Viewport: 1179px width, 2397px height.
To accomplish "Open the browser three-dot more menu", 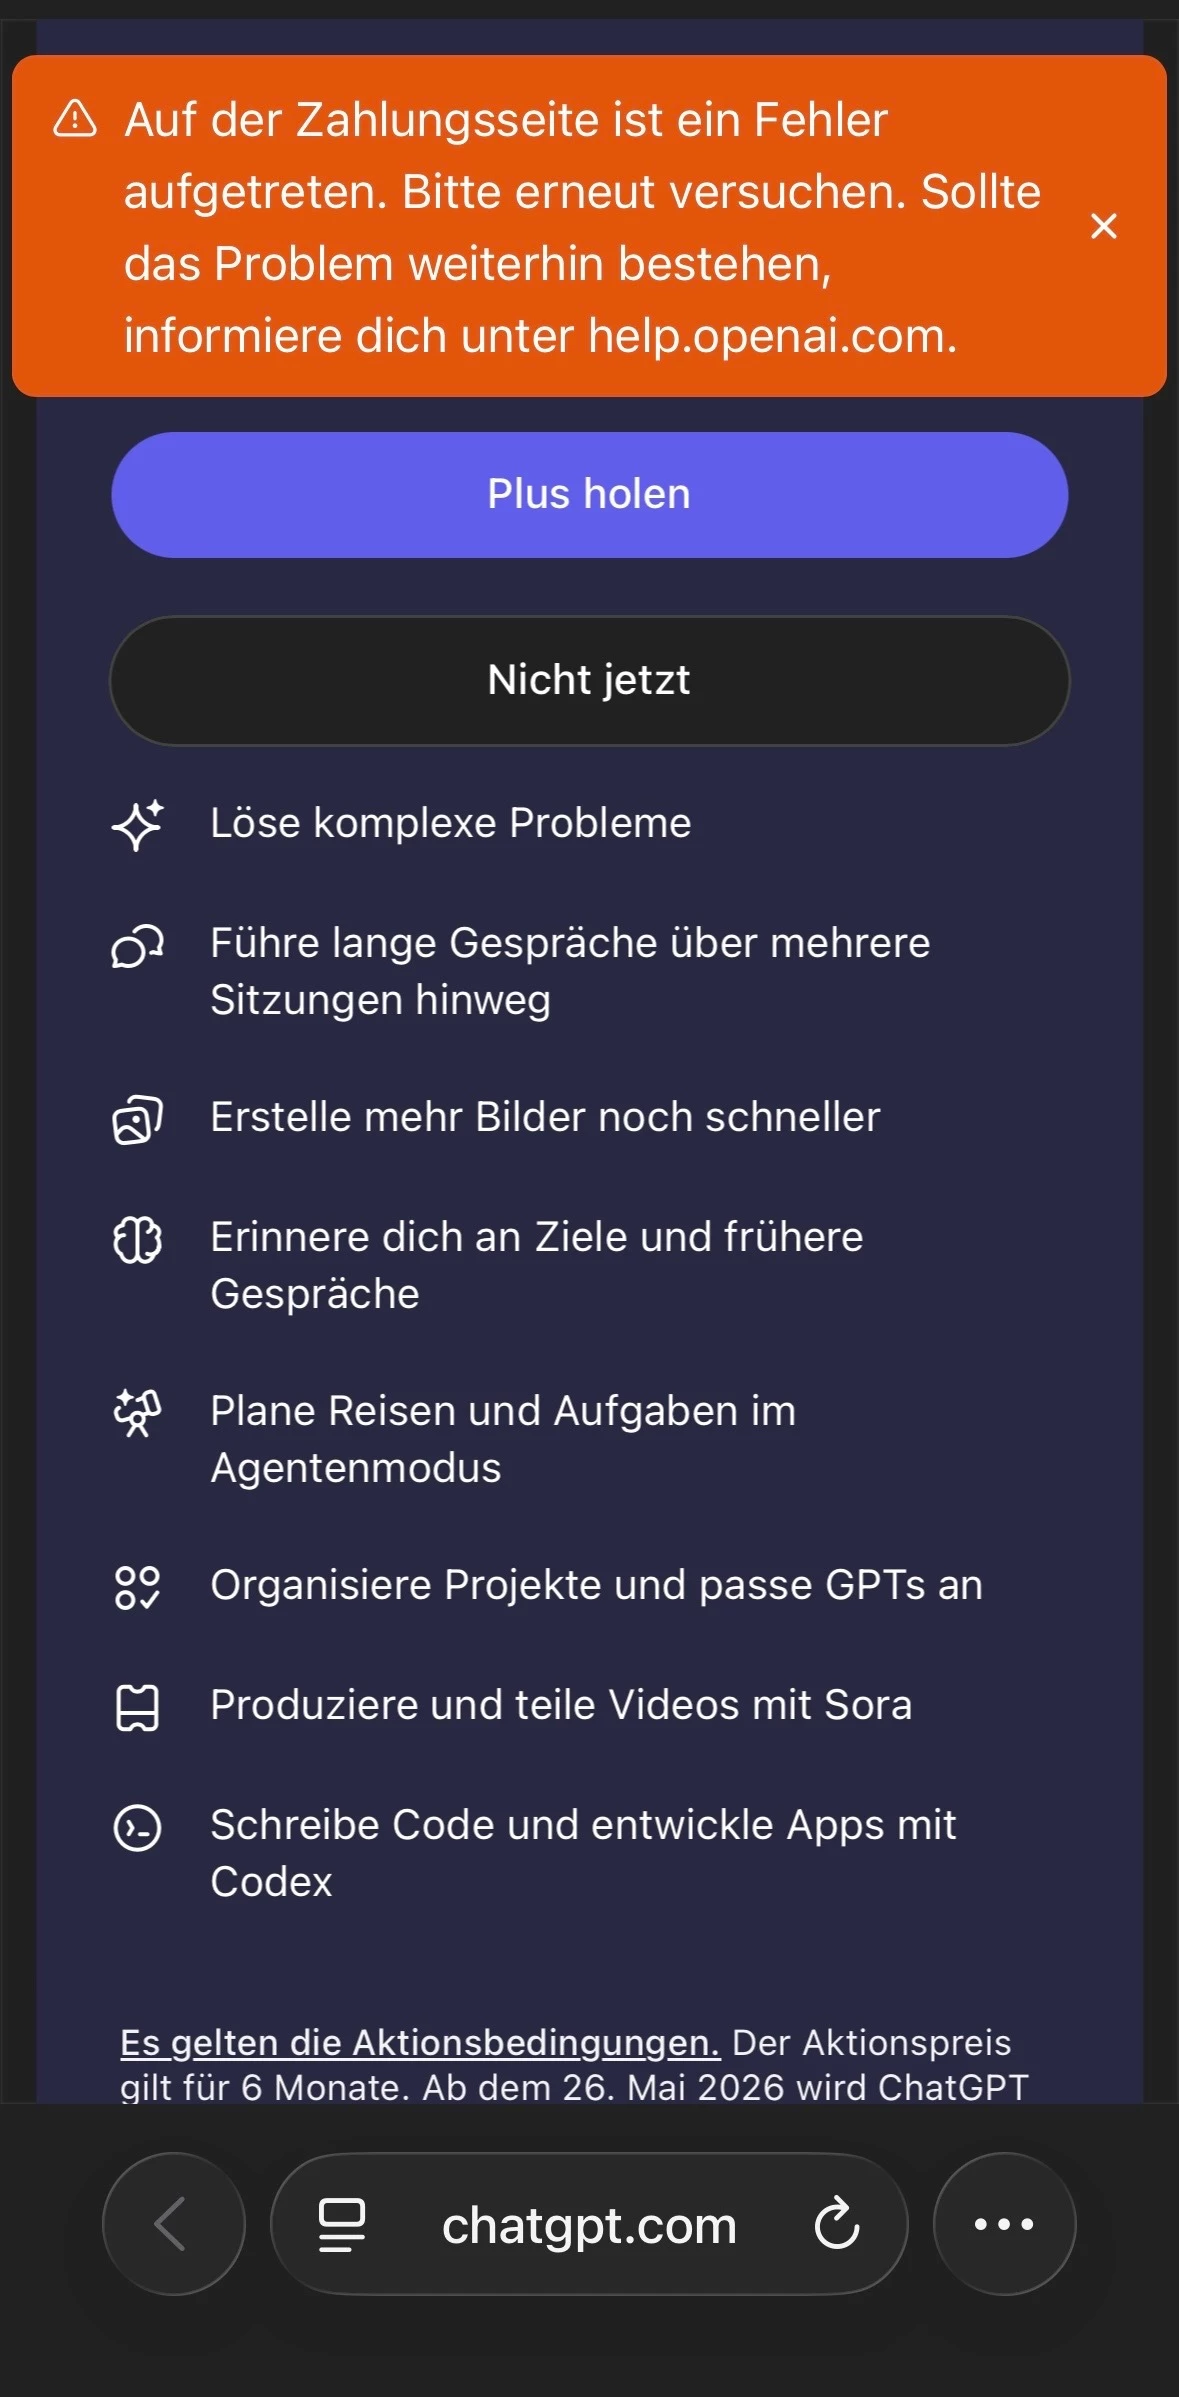I will point(1004,2224).
